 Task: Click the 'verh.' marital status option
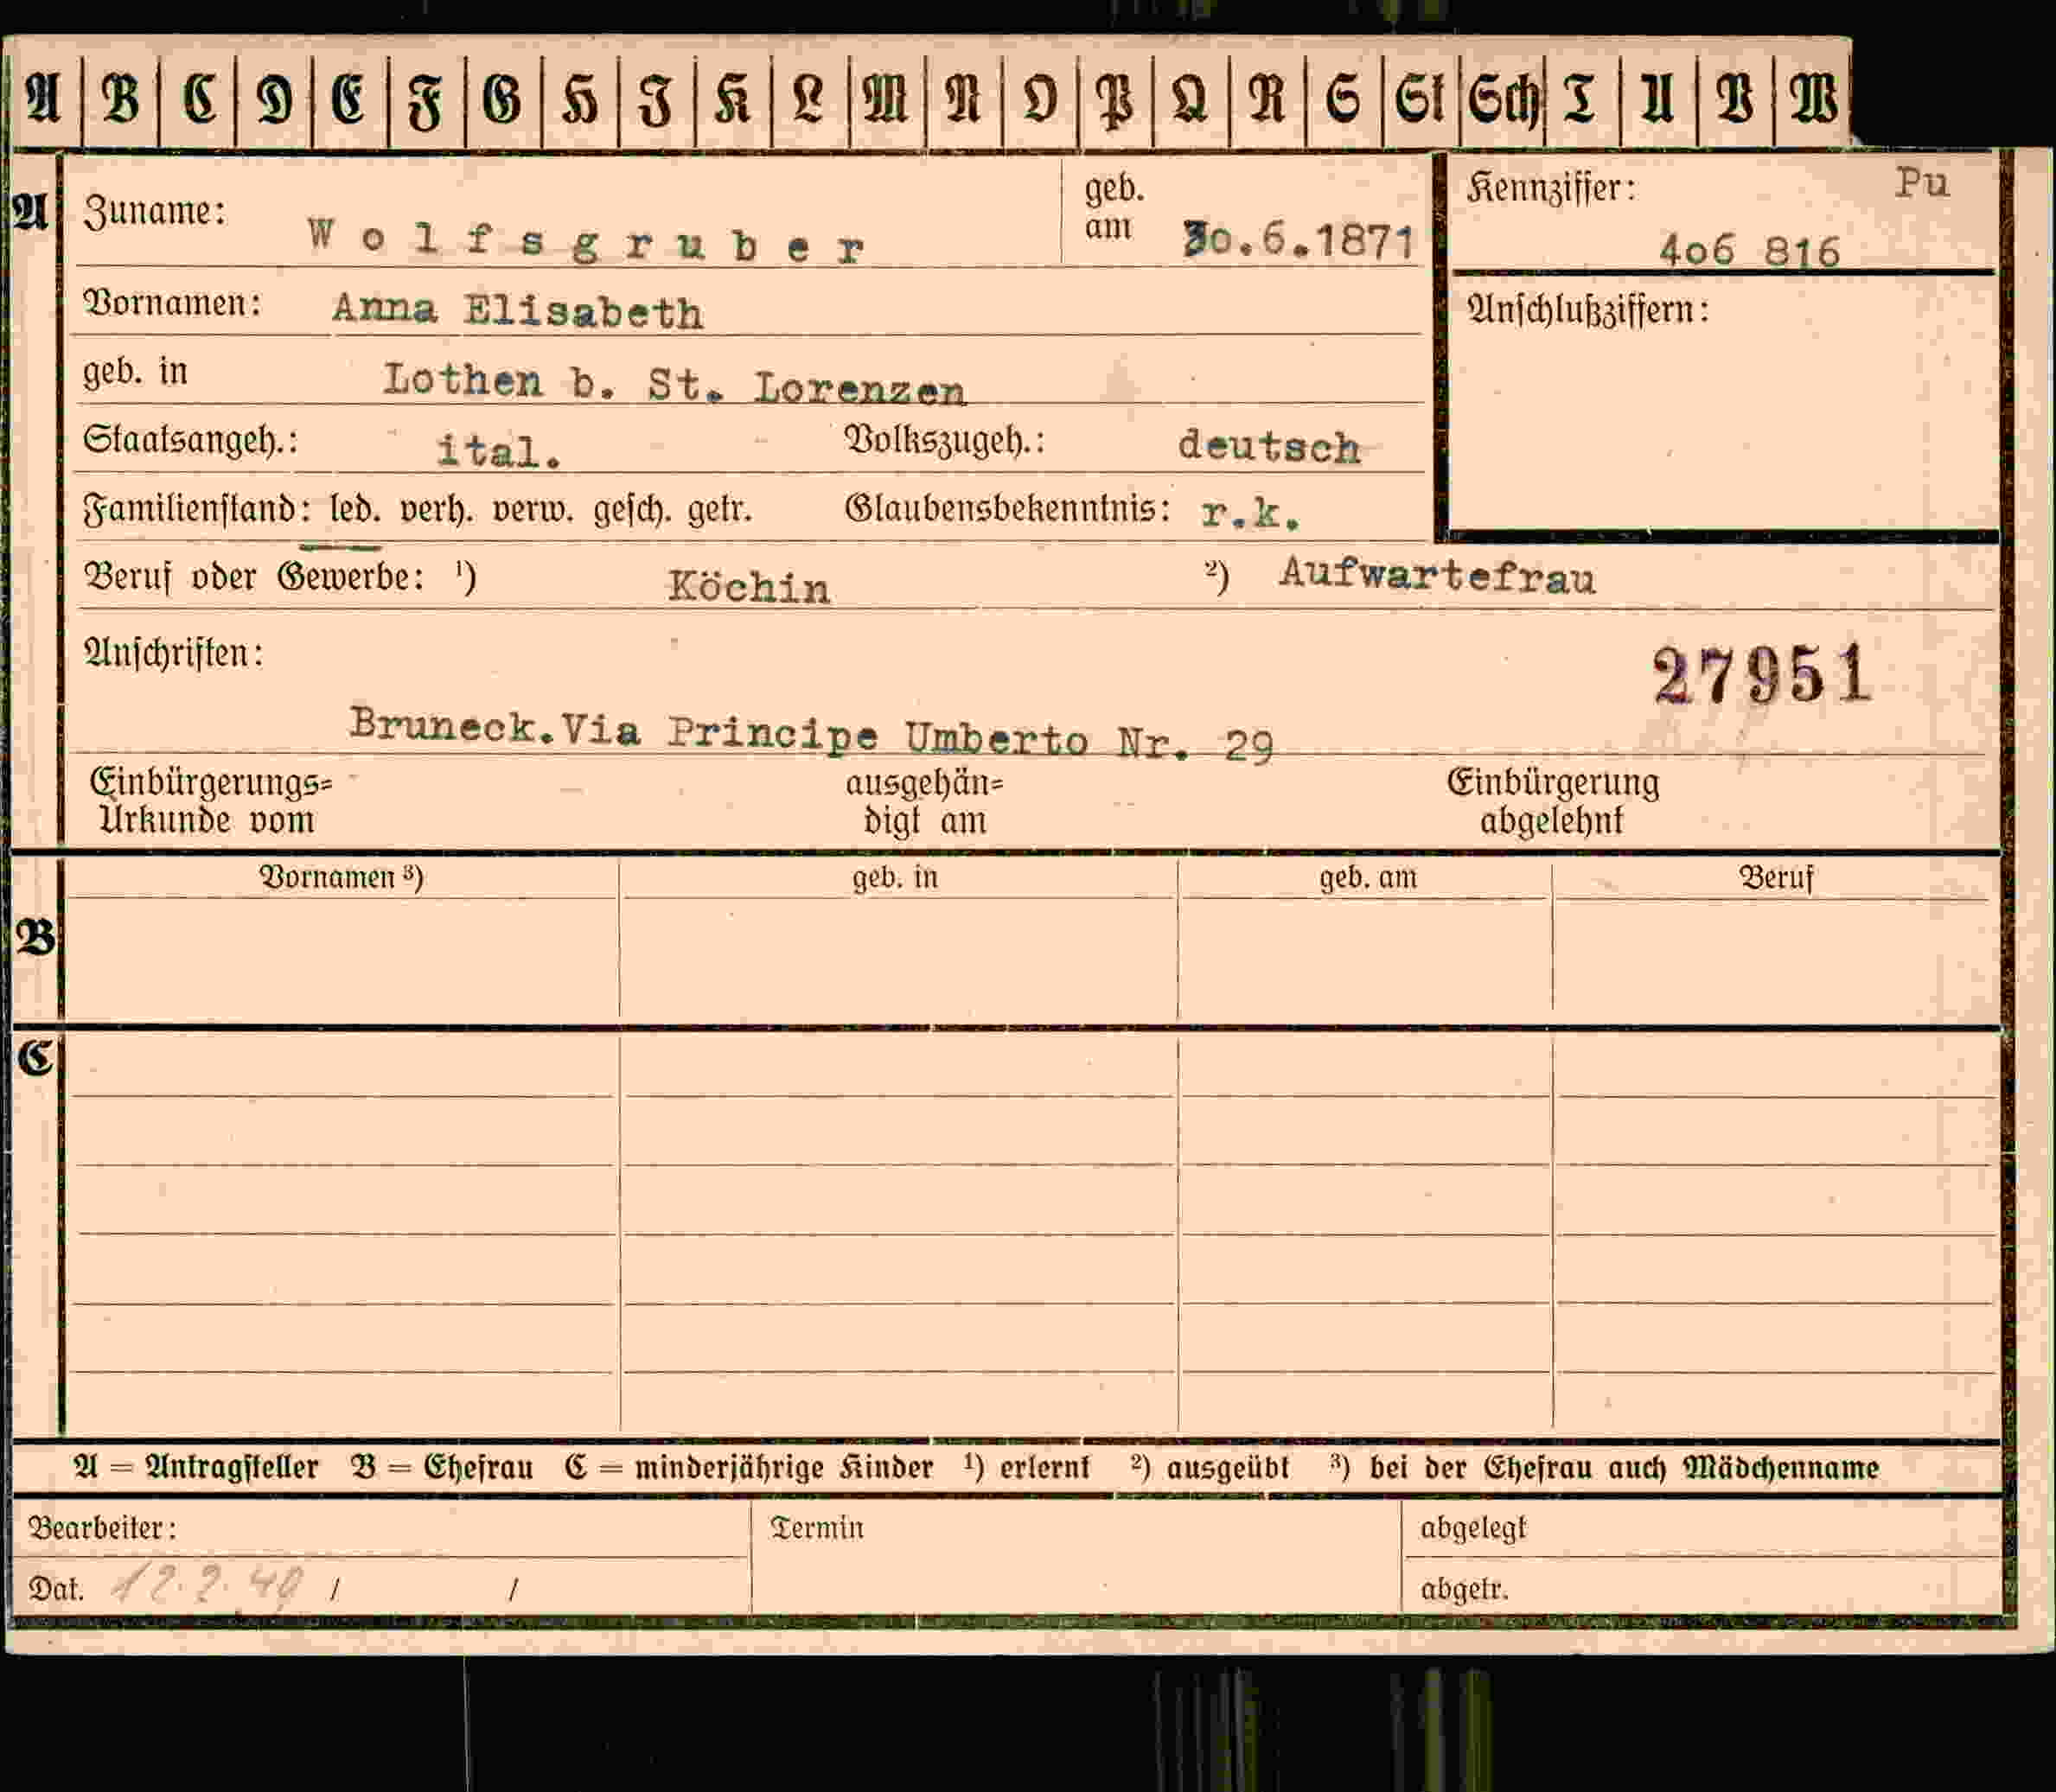pos(436,511)
